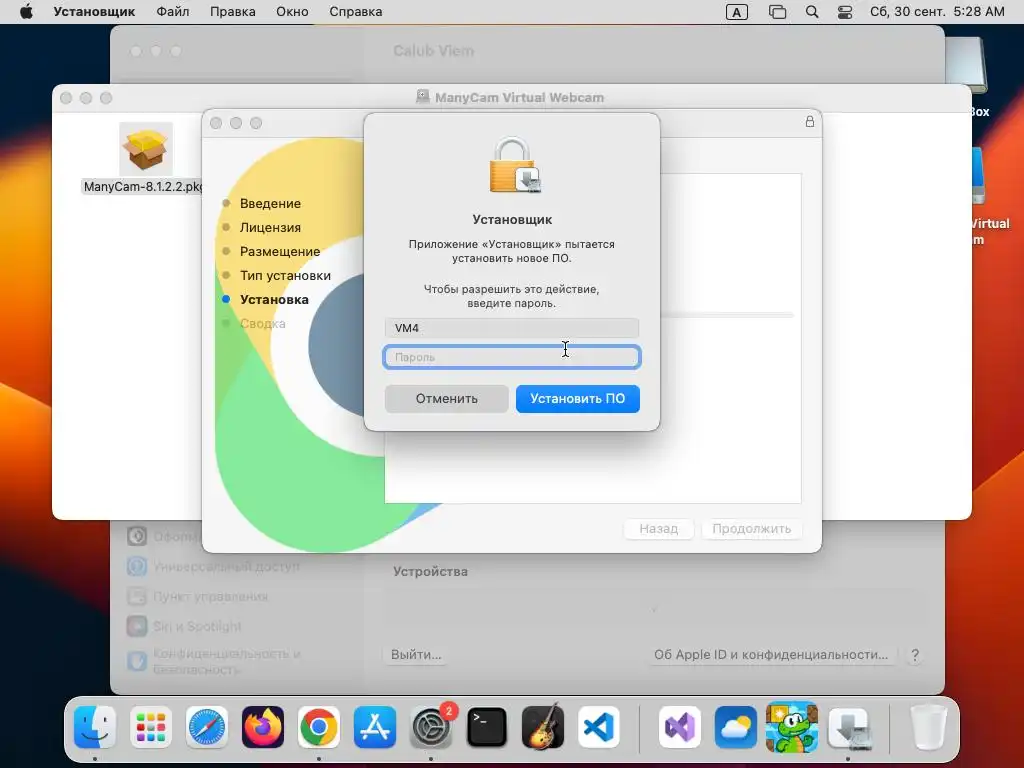Open the Apple menu

[26, 12]
